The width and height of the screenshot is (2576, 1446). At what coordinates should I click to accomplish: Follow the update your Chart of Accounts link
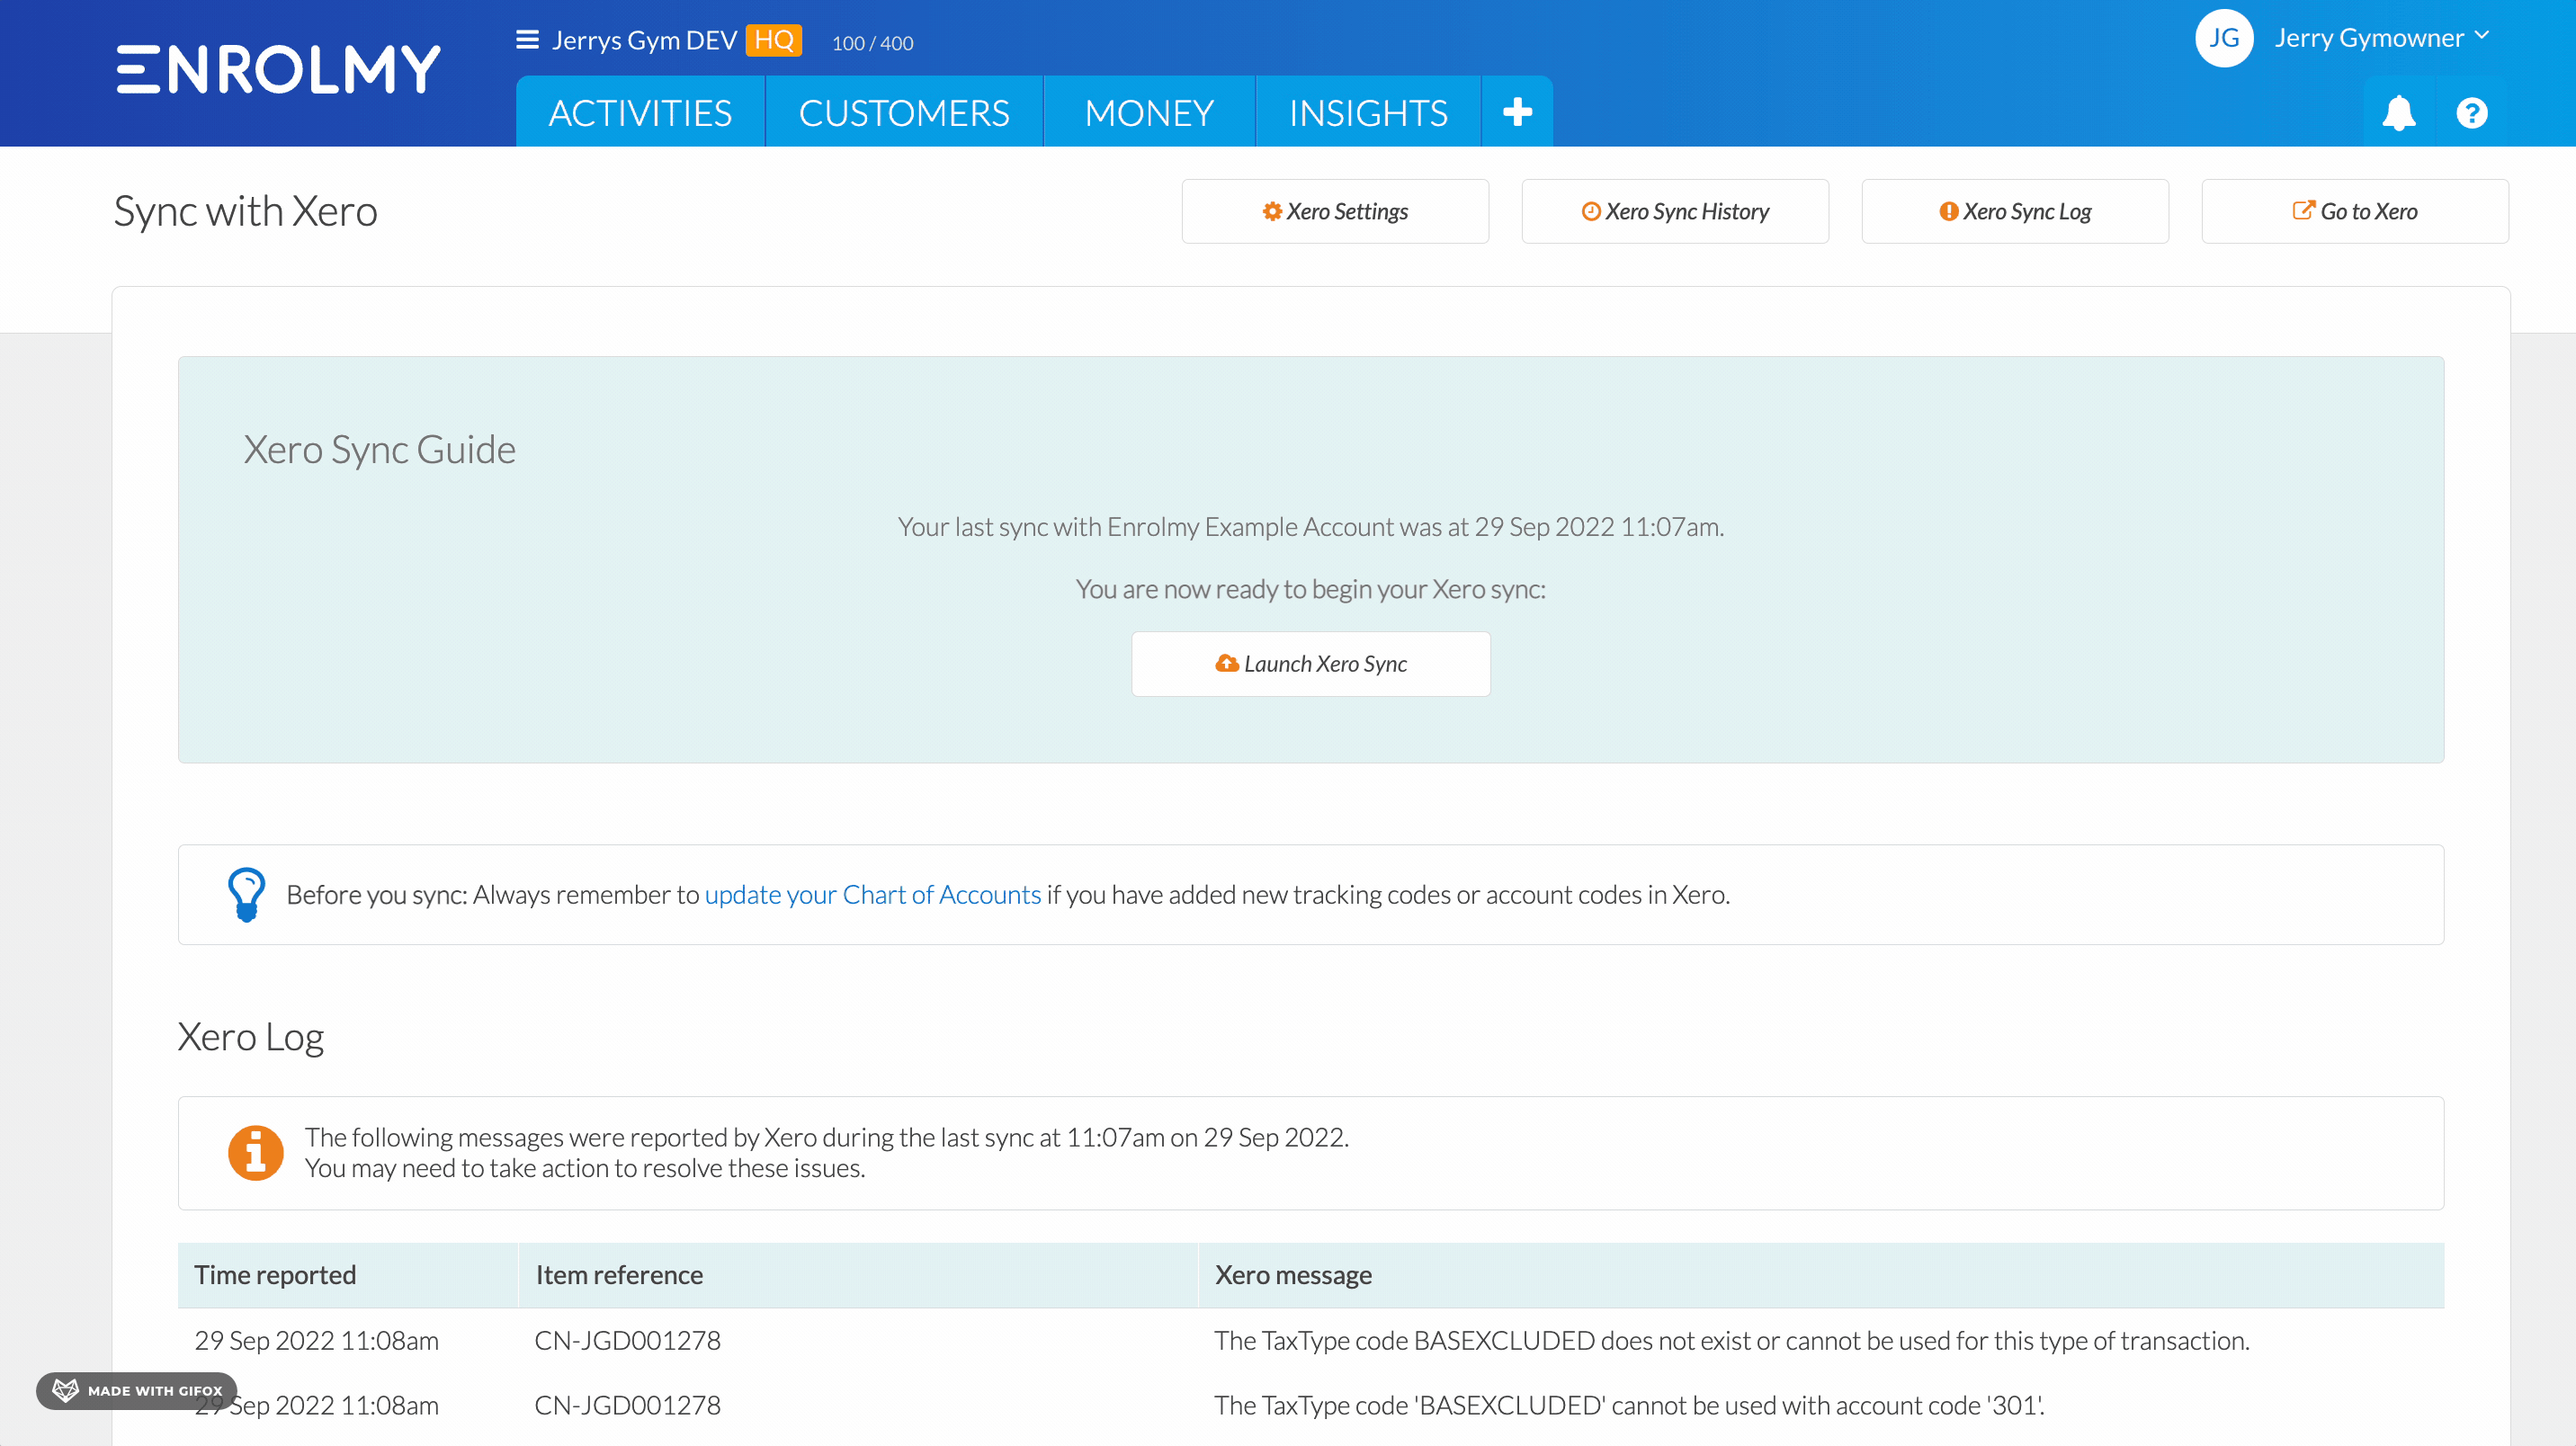(873, 894)
